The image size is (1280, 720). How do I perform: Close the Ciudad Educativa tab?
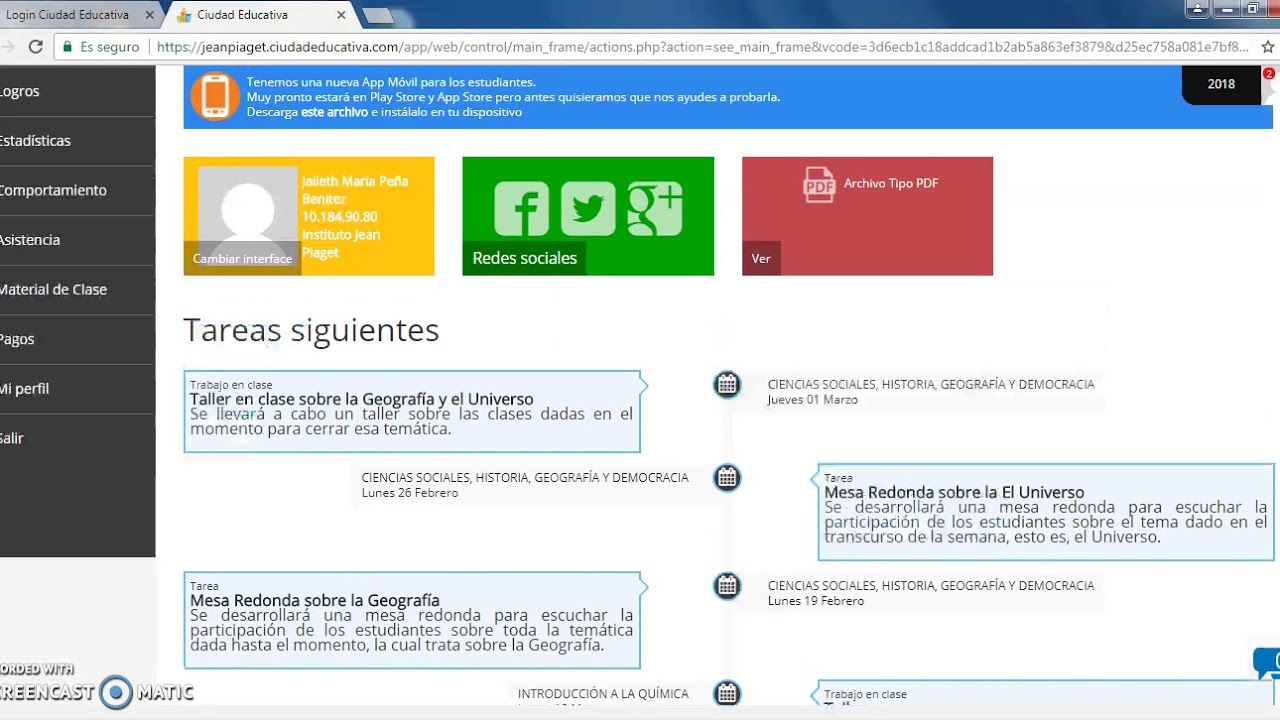pos(341,15)
